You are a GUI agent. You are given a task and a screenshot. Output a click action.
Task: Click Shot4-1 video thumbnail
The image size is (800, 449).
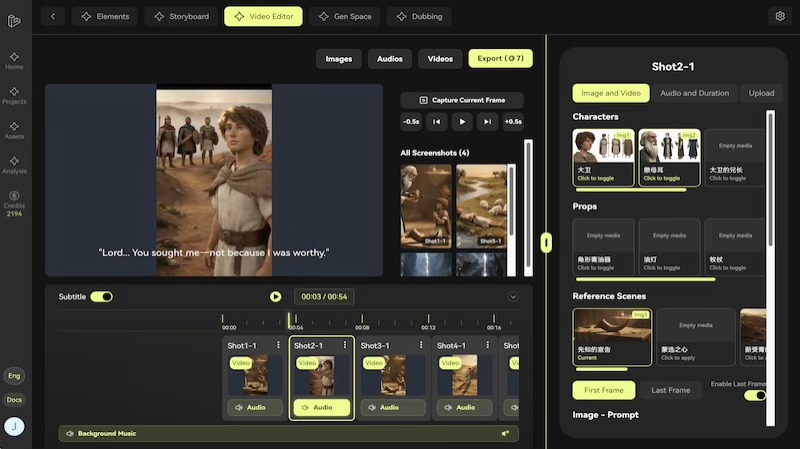pyautogui.click(x=464, y=376)
